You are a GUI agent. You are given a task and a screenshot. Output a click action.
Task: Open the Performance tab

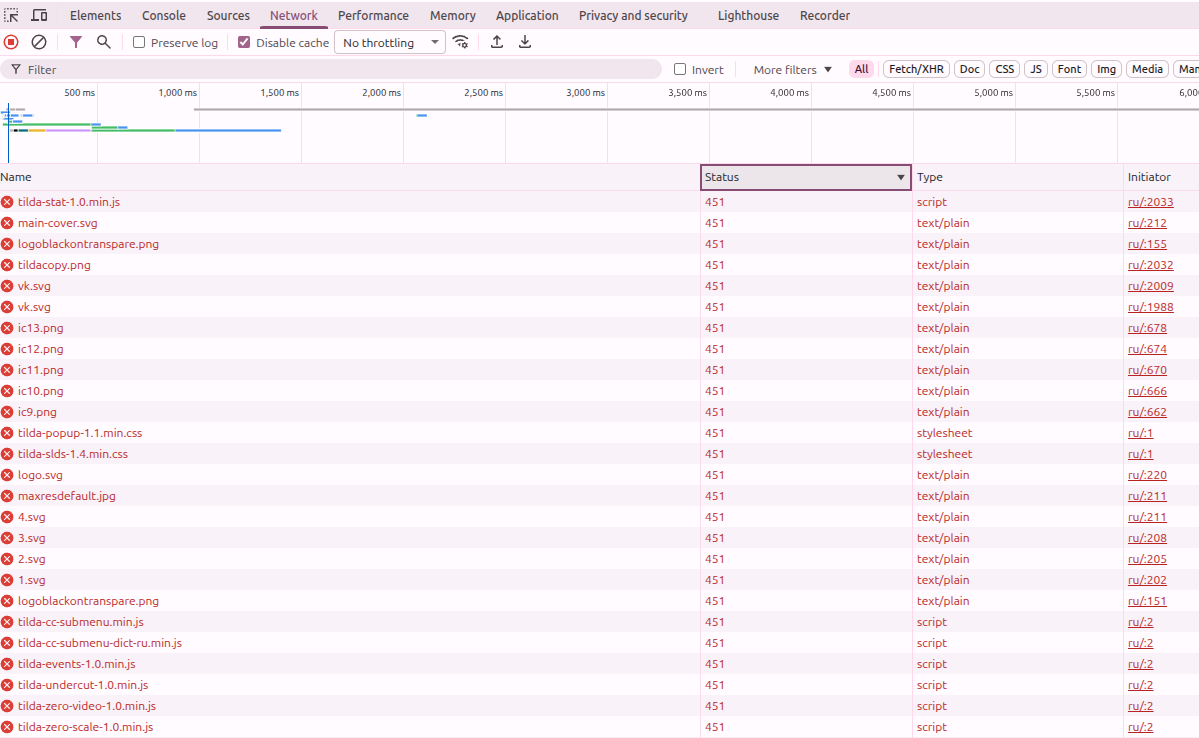[x=373, y=15]
